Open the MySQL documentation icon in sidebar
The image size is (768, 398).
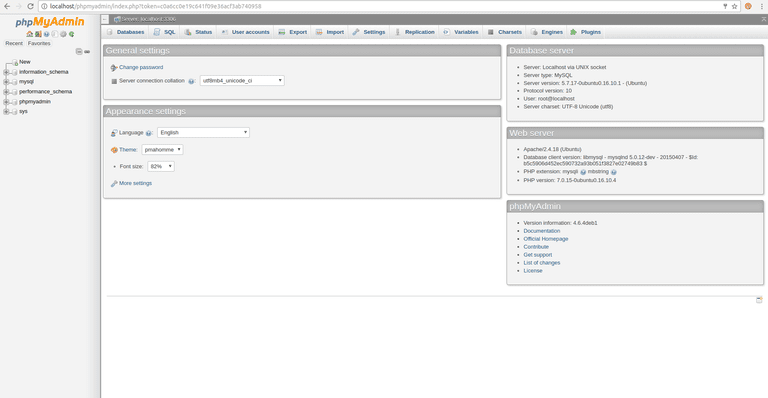[x=55, y=34]
